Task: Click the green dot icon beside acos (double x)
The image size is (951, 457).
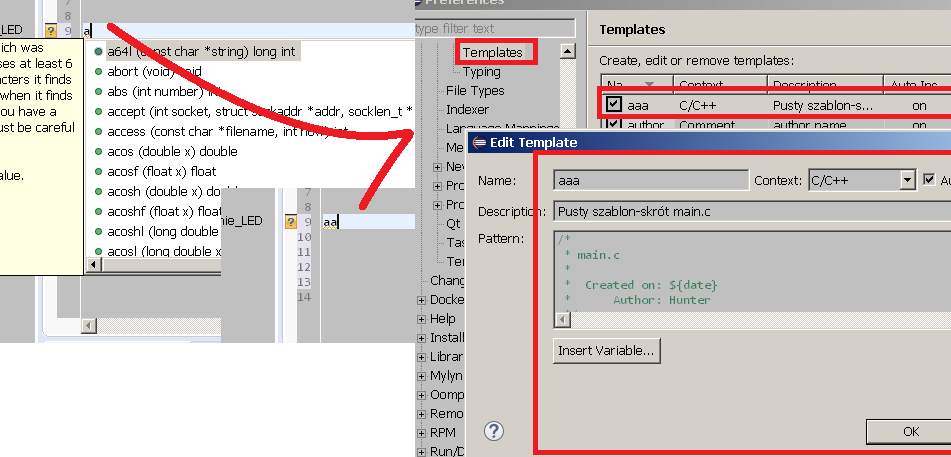Action: 98,152
